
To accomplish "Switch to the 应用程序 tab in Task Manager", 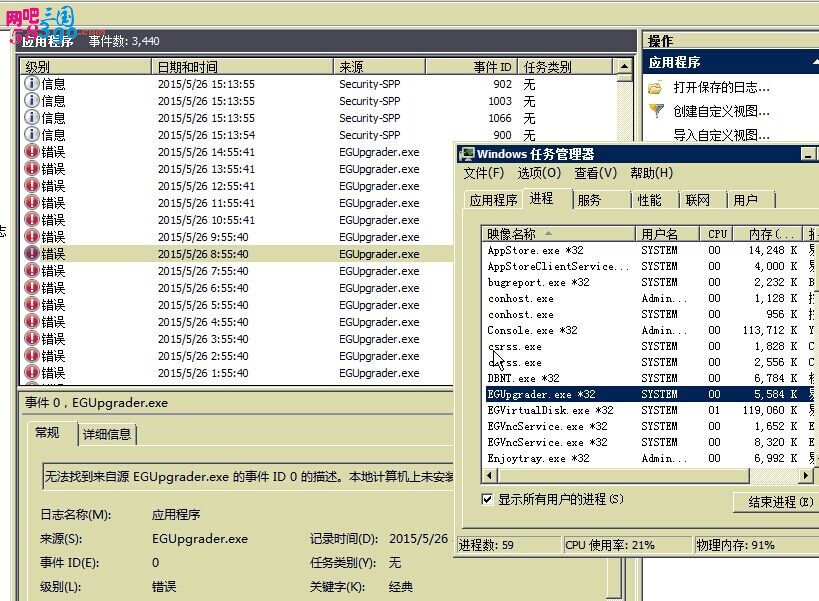I will coord(493,200).
